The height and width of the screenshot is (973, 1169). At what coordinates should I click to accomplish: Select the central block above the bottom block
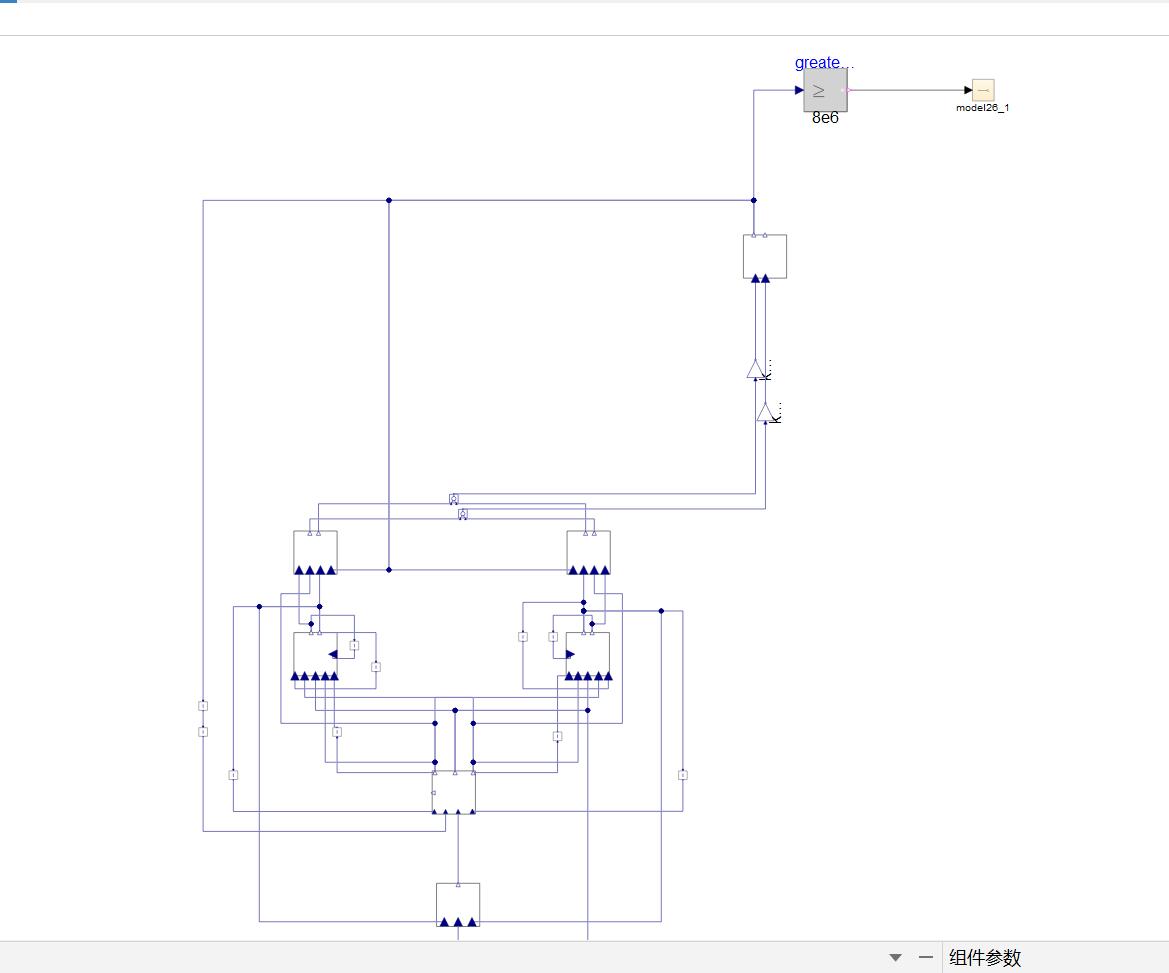(x=454, y=793)
